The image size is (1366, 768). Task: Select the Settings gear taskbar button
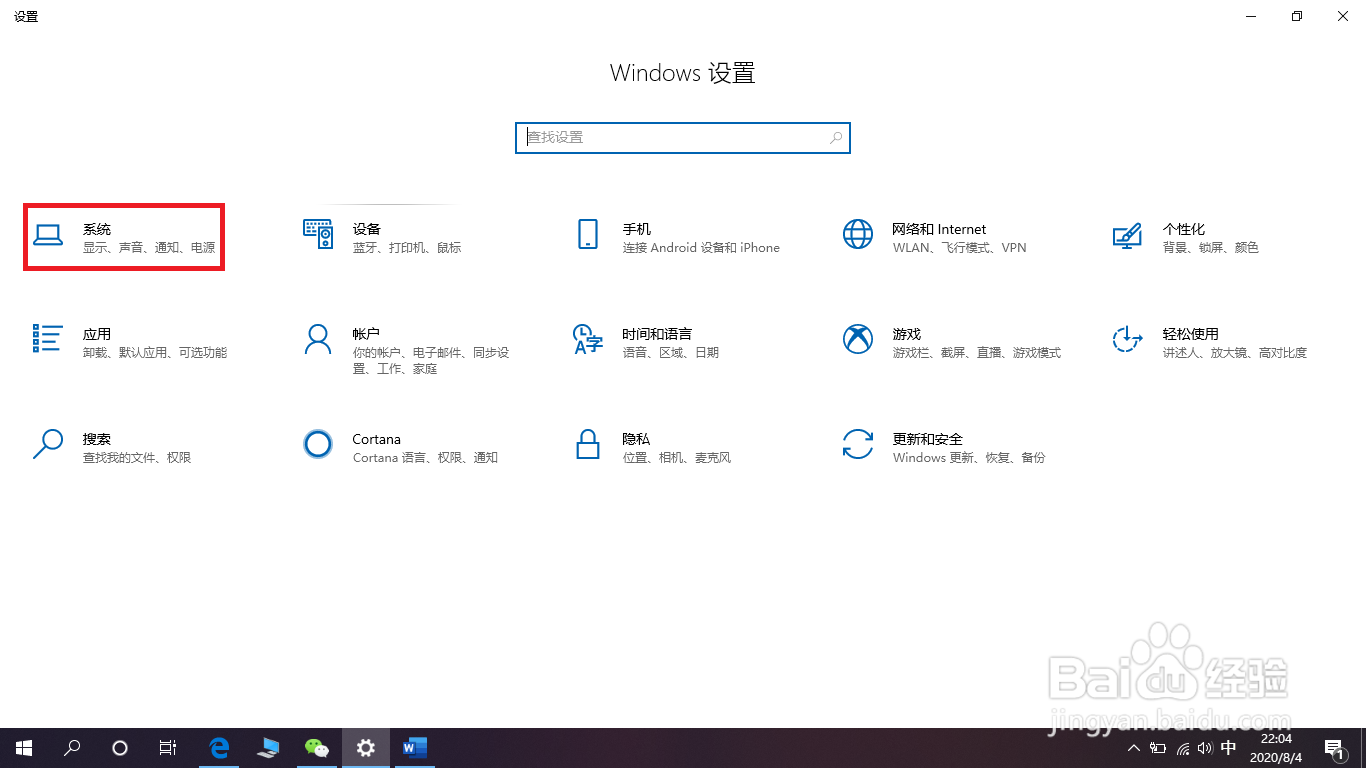tap(366, 747)
